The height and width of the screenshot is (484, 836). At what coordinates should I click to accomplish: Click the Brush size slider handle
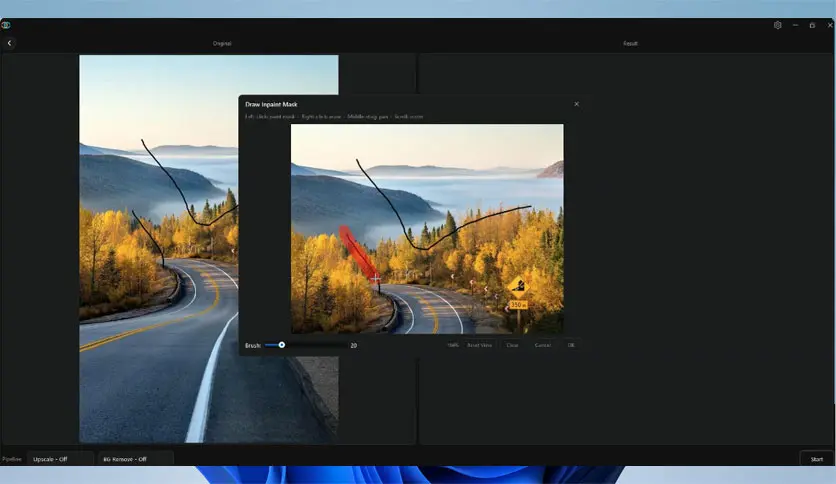[282, 345]
